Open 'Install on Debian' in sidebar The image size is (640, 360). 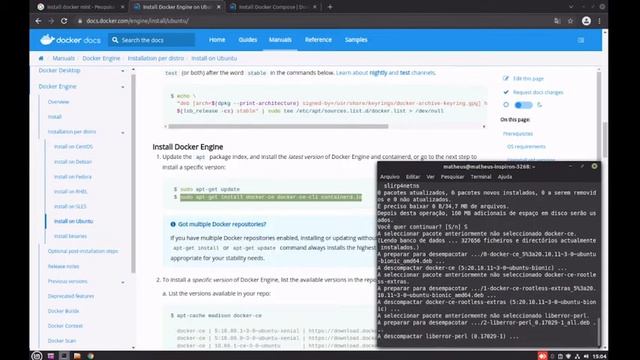73,162
